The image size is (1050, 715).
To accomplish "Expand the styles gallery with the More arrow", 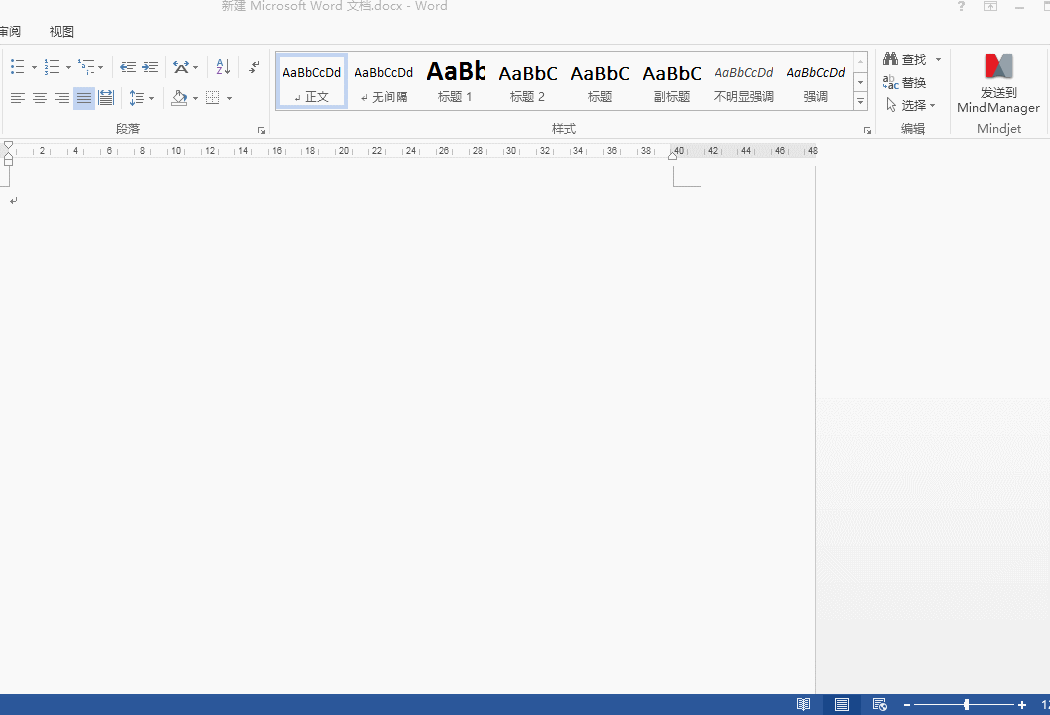I will (861, 102).
